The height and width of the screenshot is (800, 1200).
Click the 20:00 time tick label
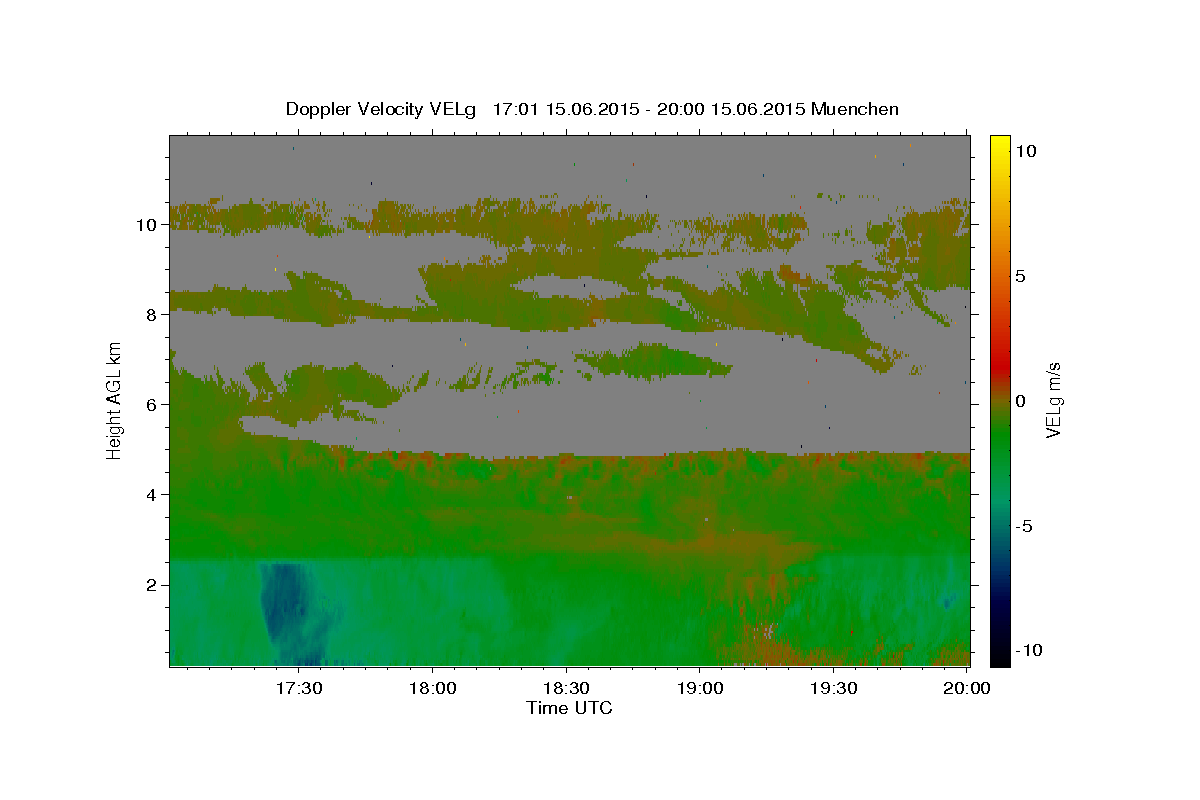tap(967, 688)
